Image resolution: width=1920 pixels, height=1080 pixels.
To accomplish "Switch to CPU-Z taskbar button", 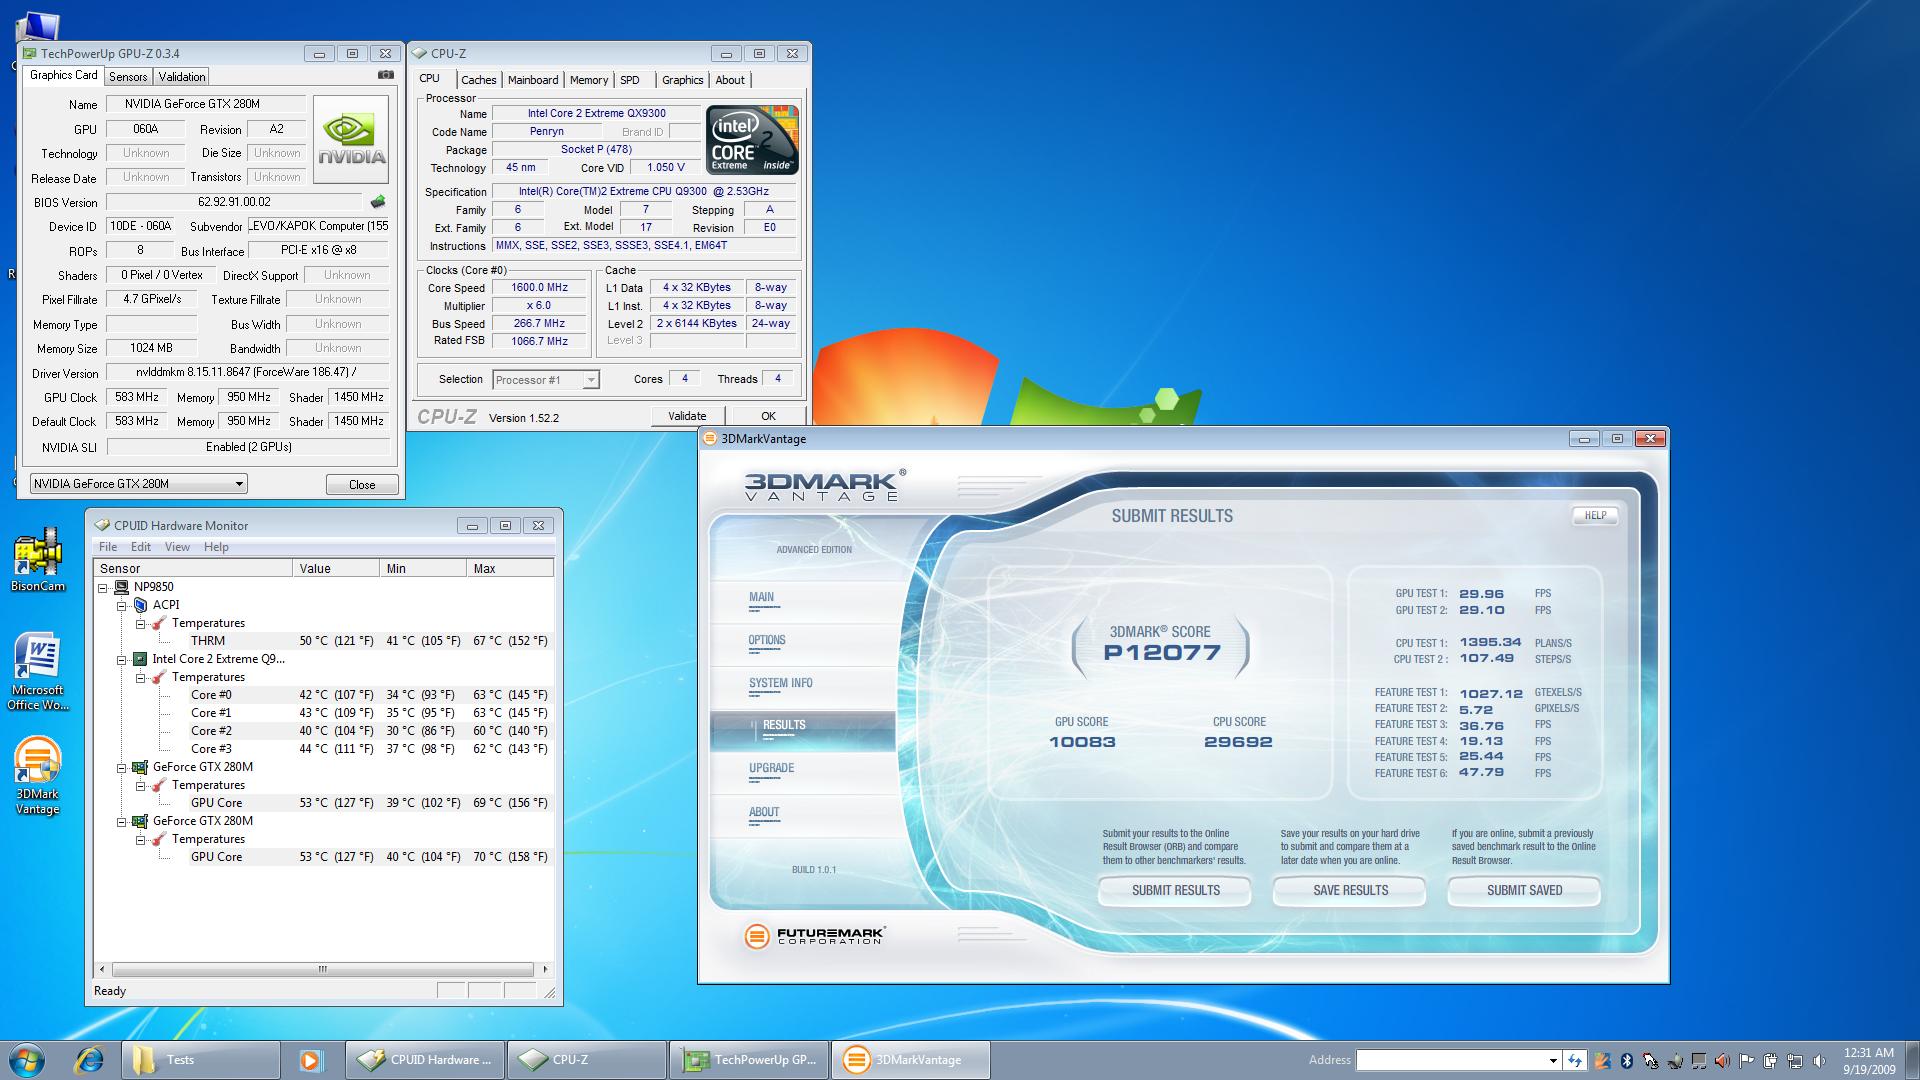I will pos(586,1060).
